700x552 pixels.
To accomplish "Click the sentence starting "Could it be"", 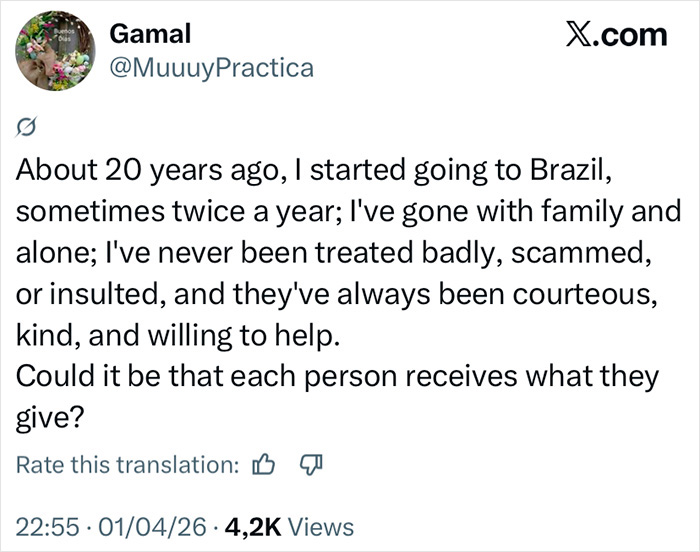I will pos(338,377).
